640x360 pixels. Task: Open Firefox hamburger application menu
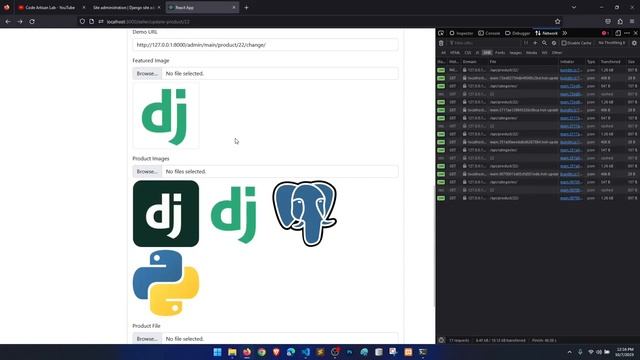[632, 22]
